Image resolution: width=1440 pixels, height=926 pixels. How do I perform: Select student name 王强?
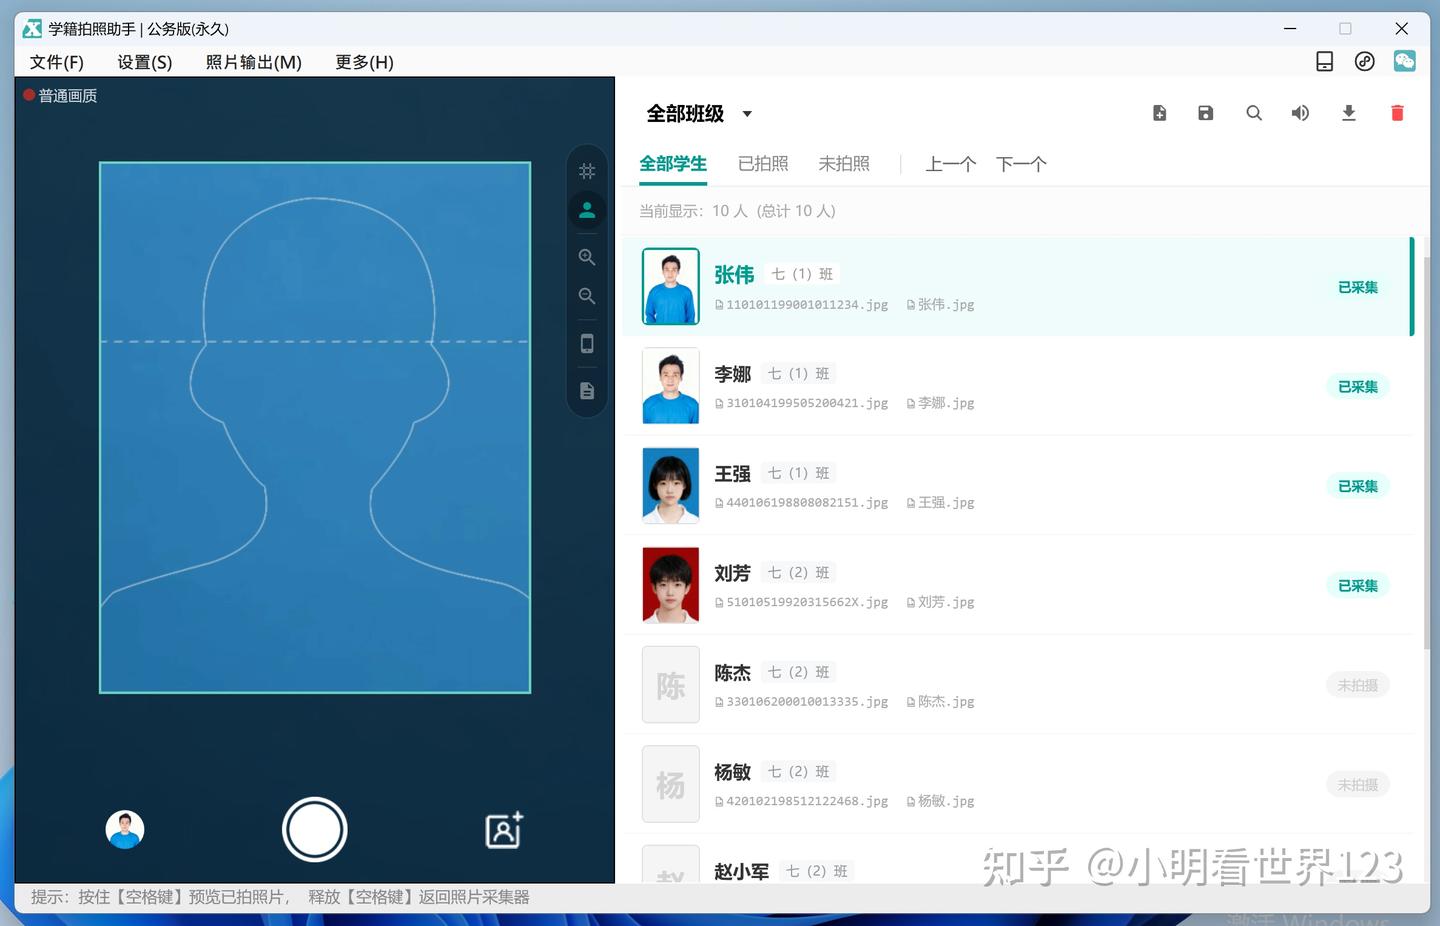coord(732,473)
